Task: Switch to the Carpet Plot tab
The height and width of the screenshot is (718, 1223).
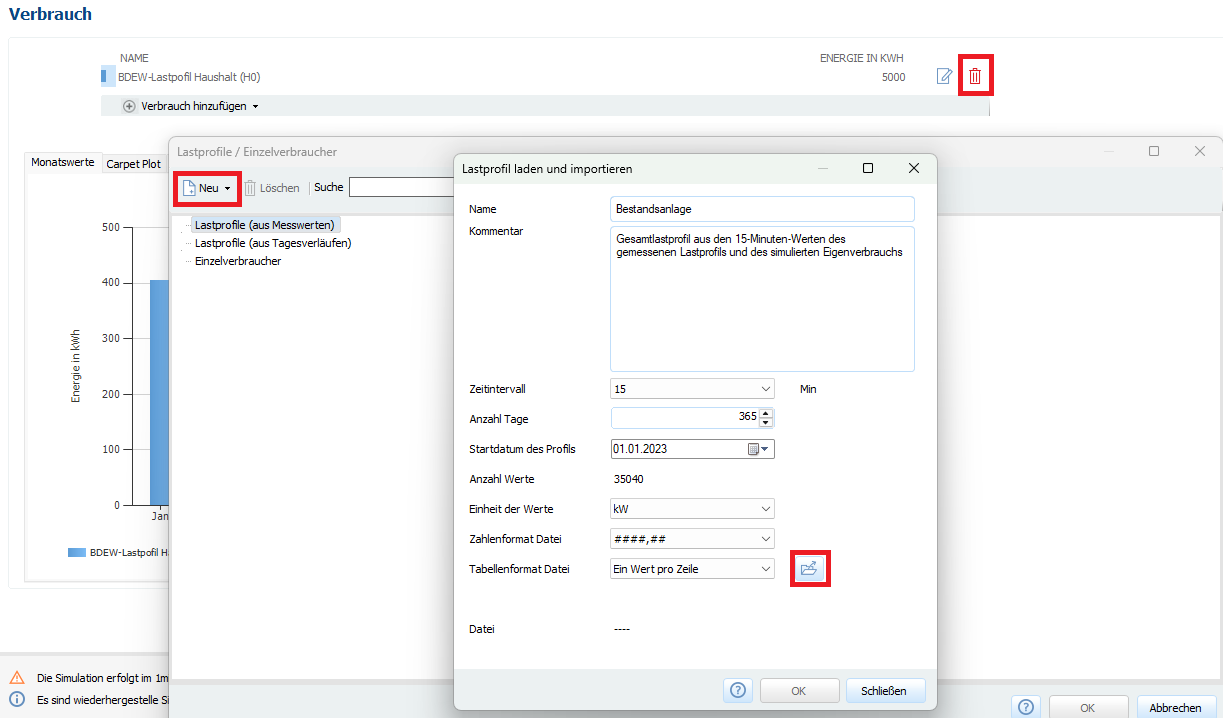Action: tap(134, 164)
